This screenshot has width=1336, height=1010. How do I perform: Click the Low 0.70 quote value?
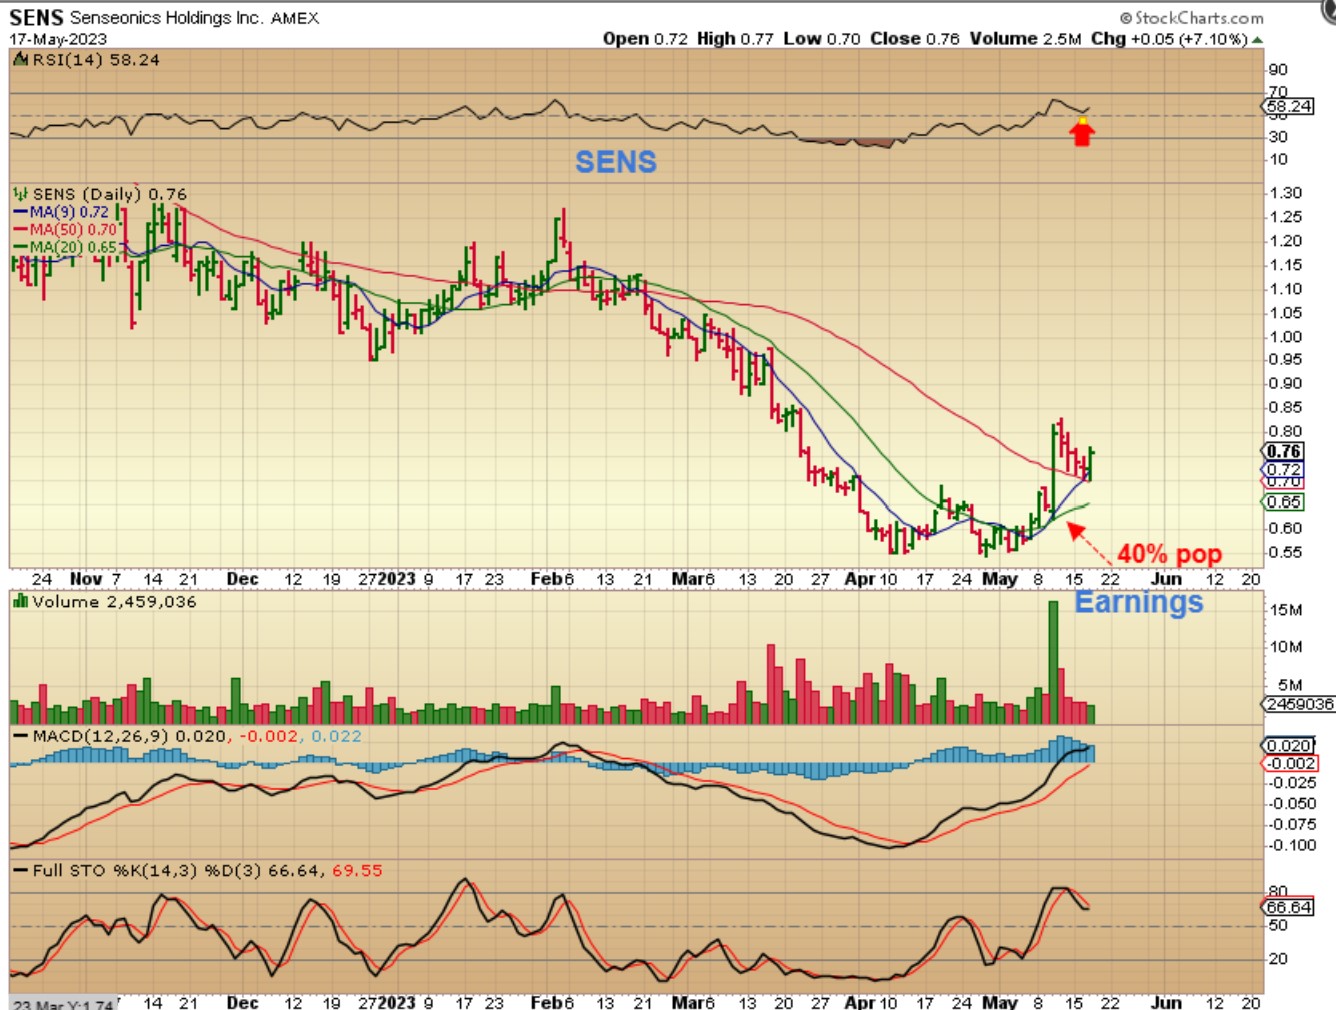(x=821, y=39)
